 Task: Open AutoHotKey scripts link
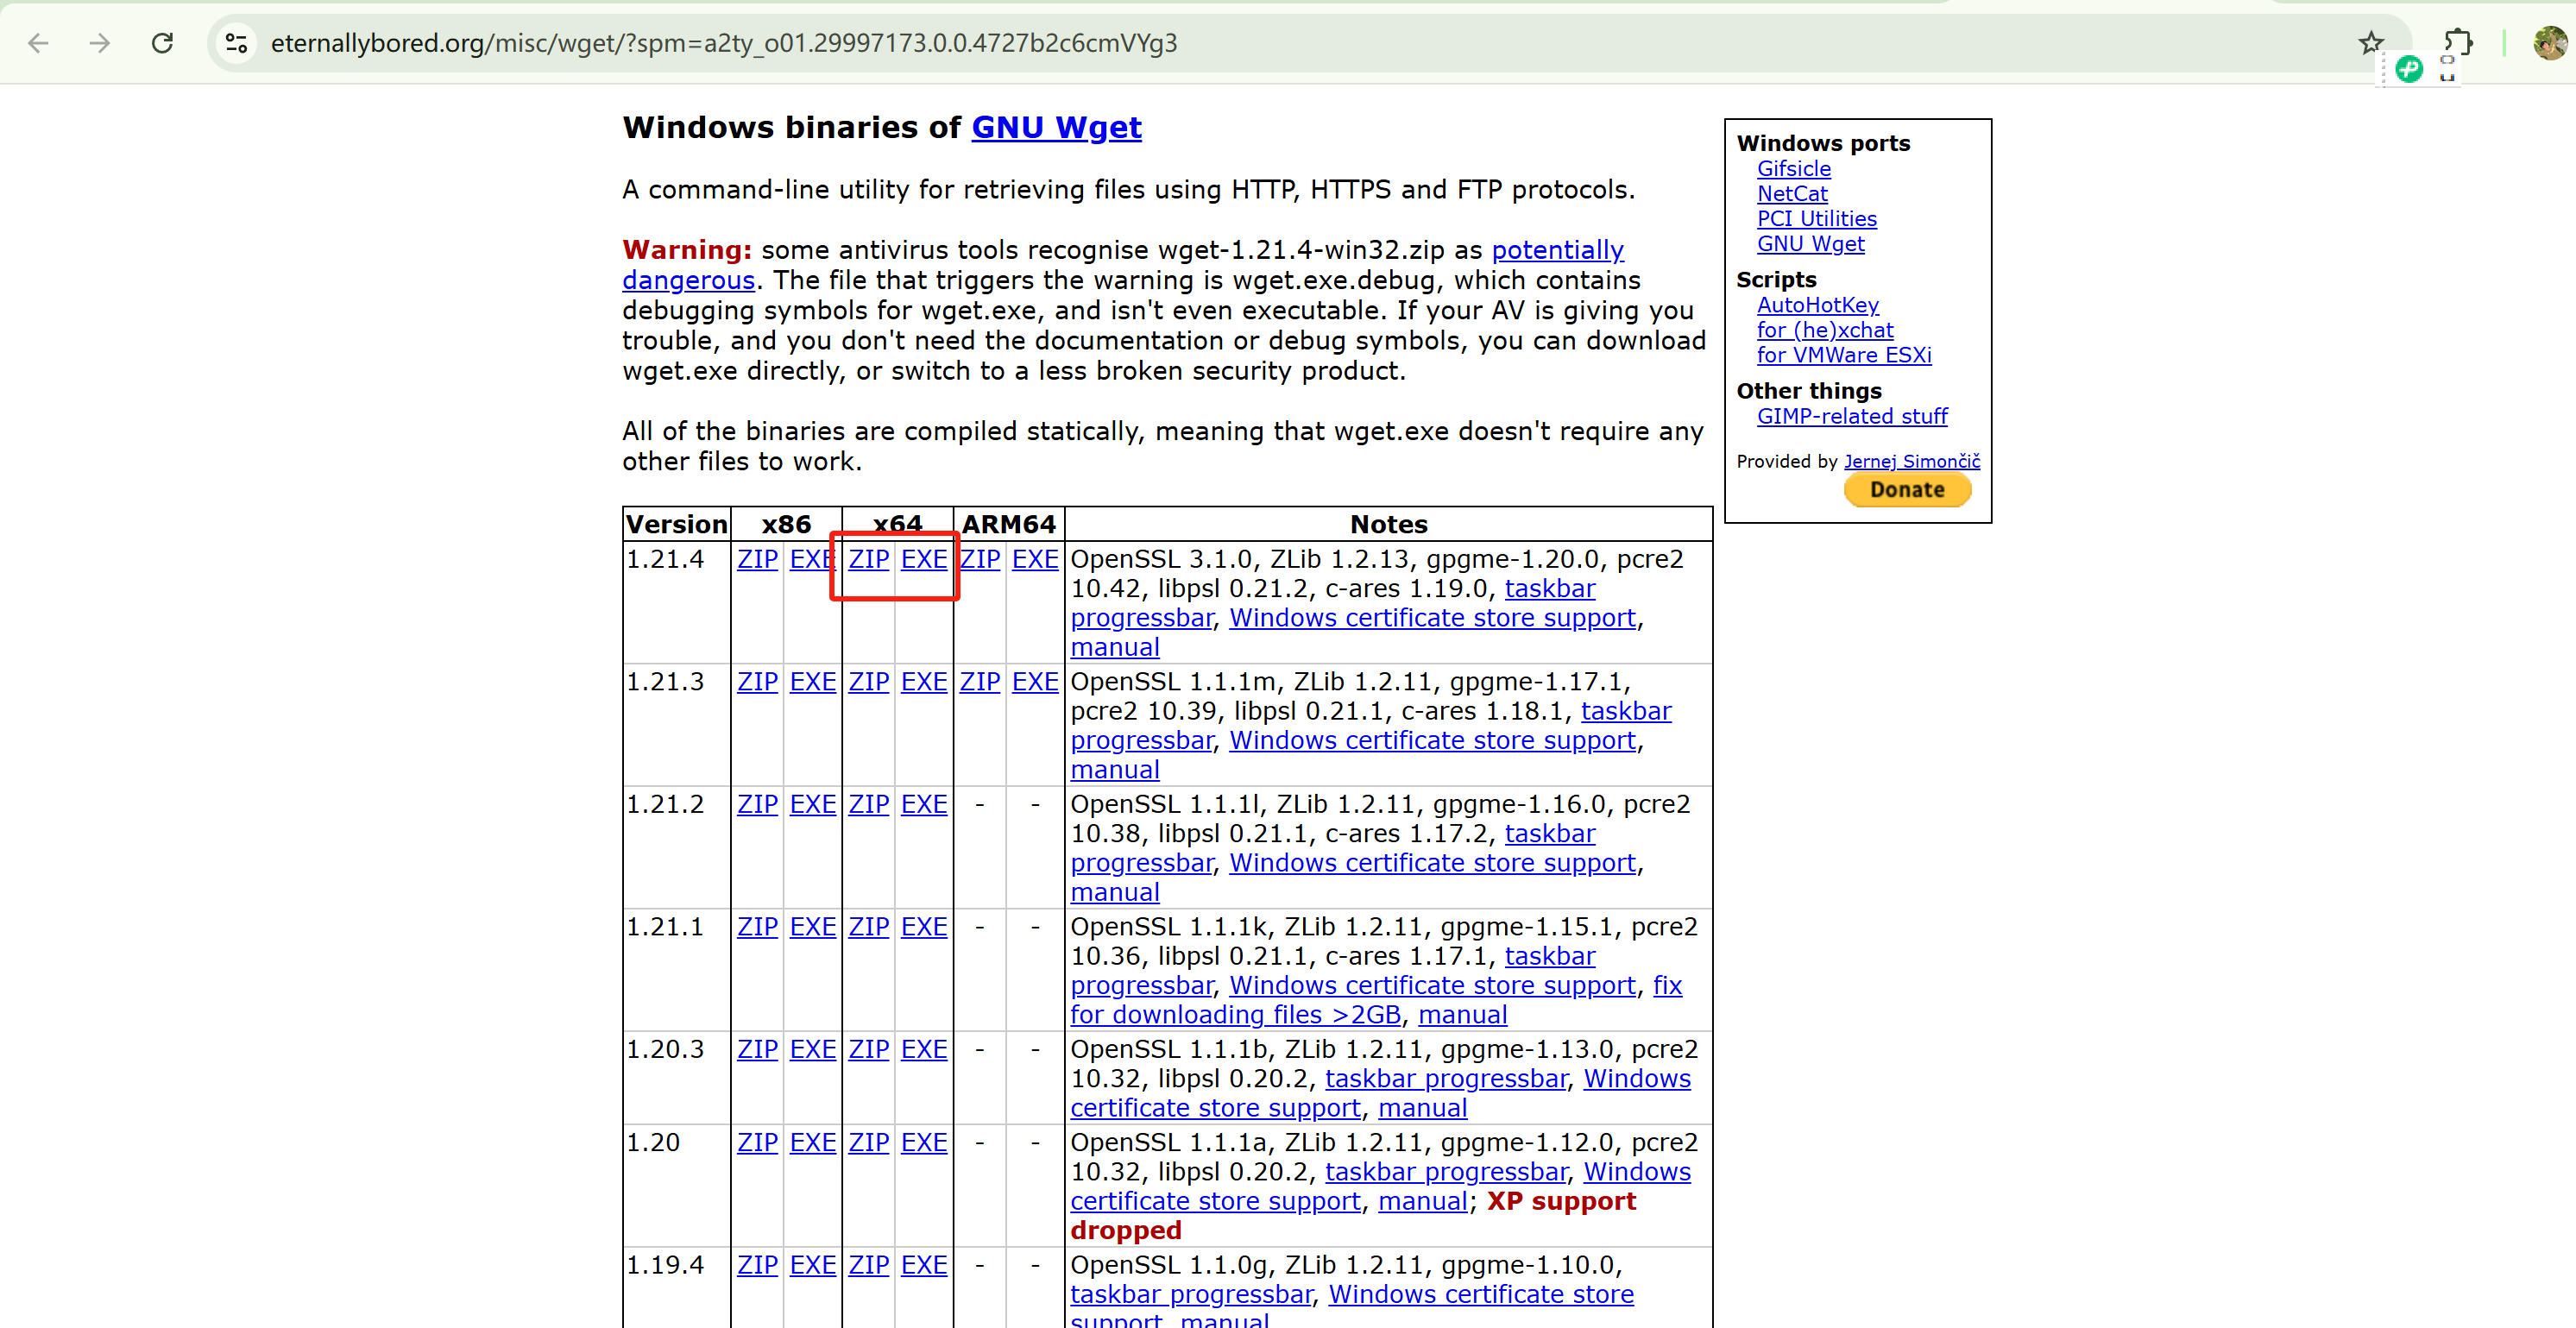[x=1817, y=305]
